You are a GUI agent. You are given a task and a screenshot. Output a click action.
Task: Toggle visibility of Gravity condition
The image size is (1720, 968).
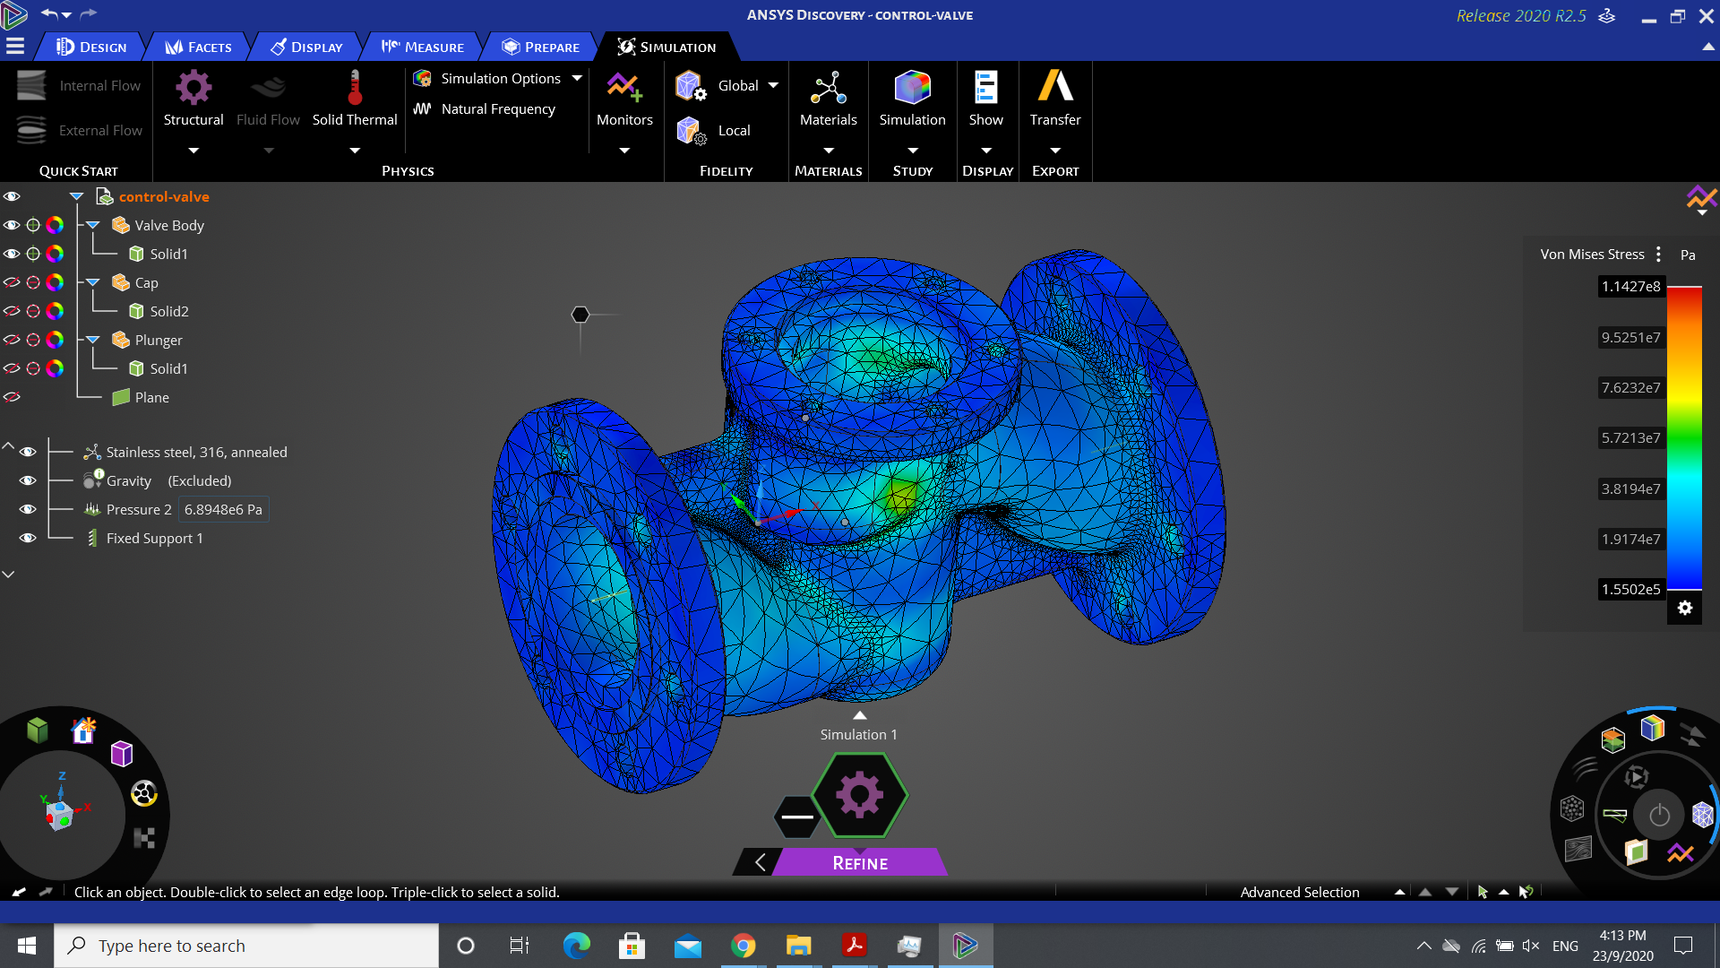click(x=27, y=481)
